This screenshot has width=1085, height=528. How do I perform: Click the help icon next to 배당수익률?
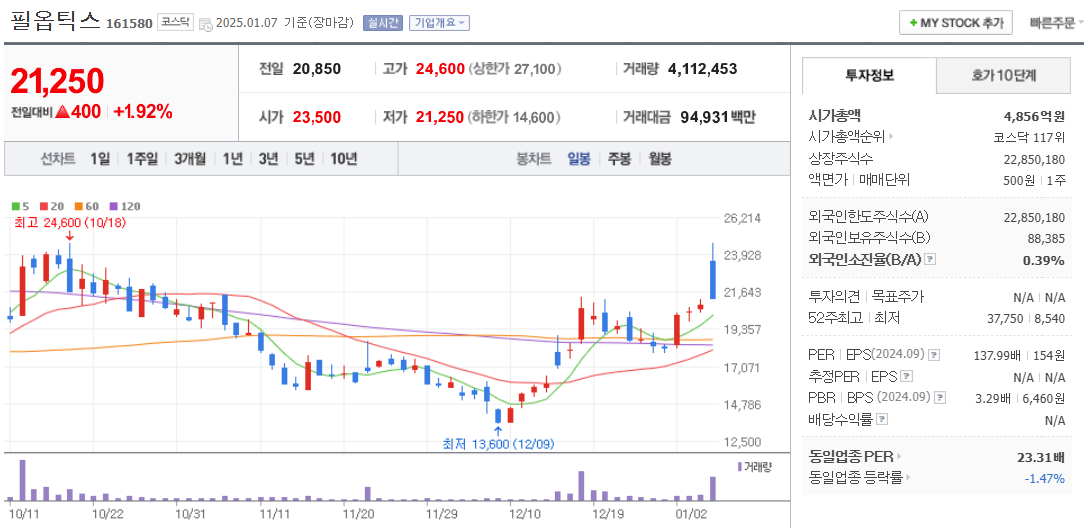(x=882, y=419)
